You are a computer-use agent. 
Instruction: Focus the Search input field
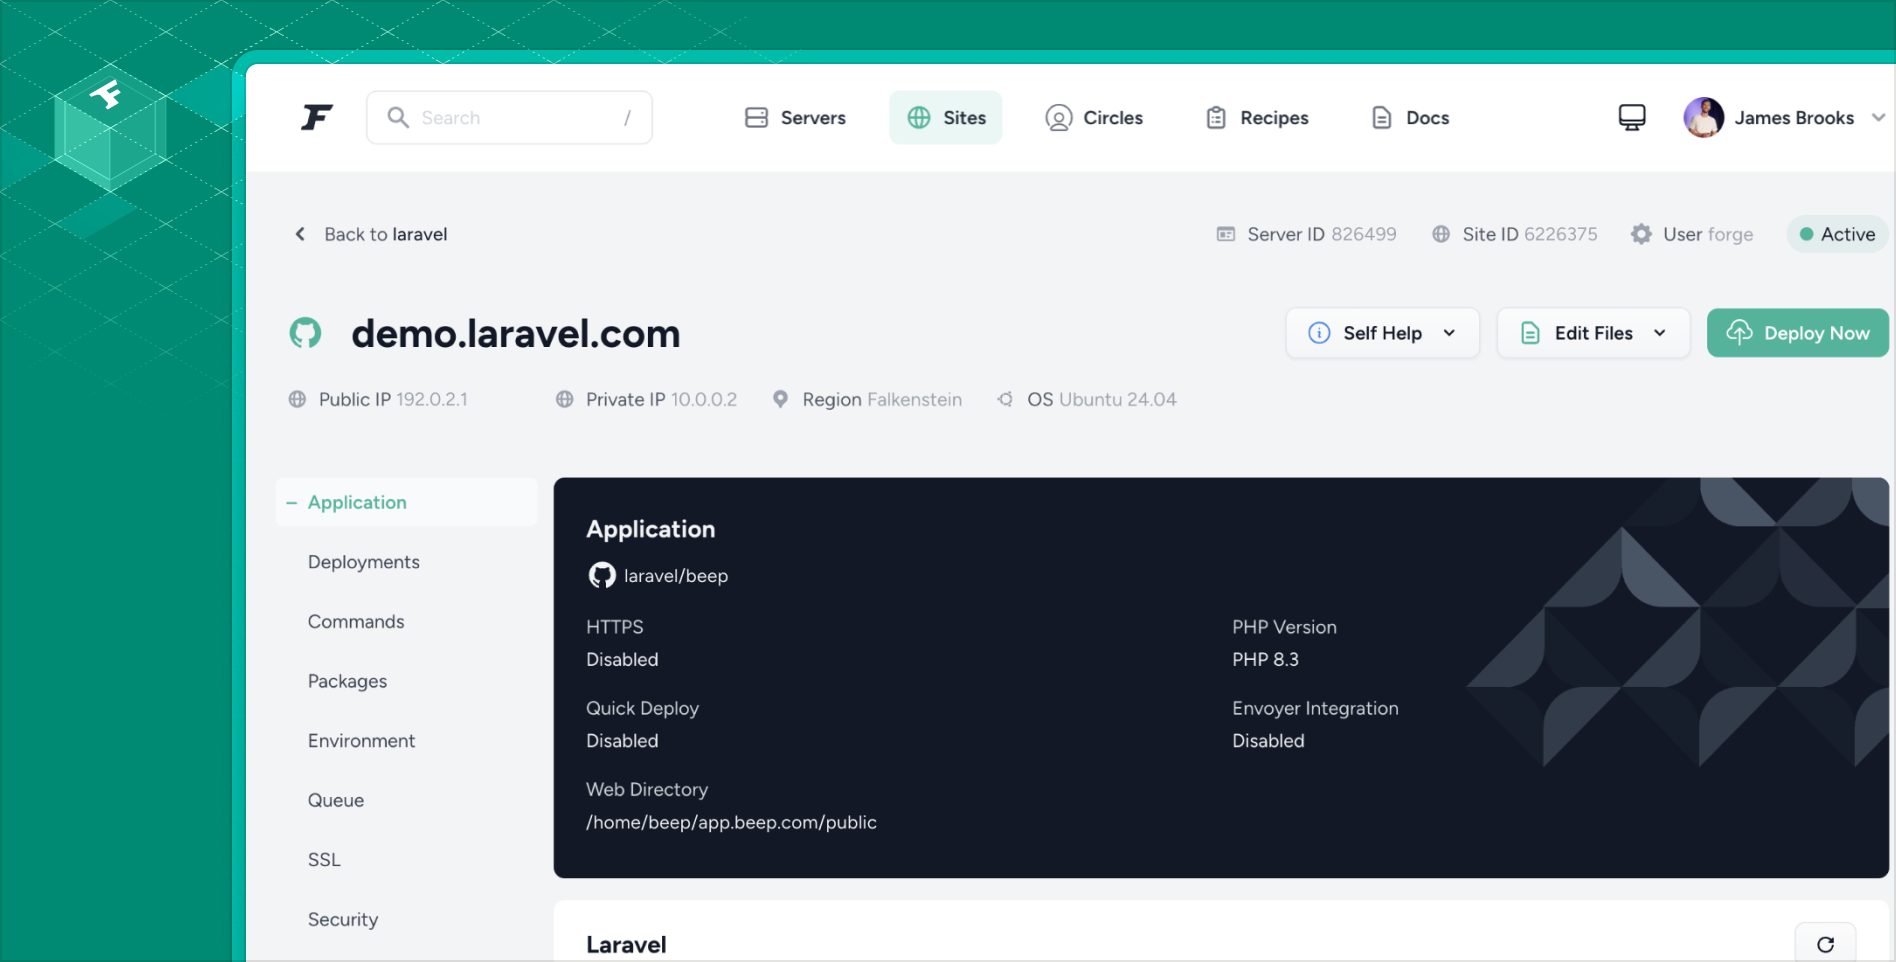coord(510,118)
